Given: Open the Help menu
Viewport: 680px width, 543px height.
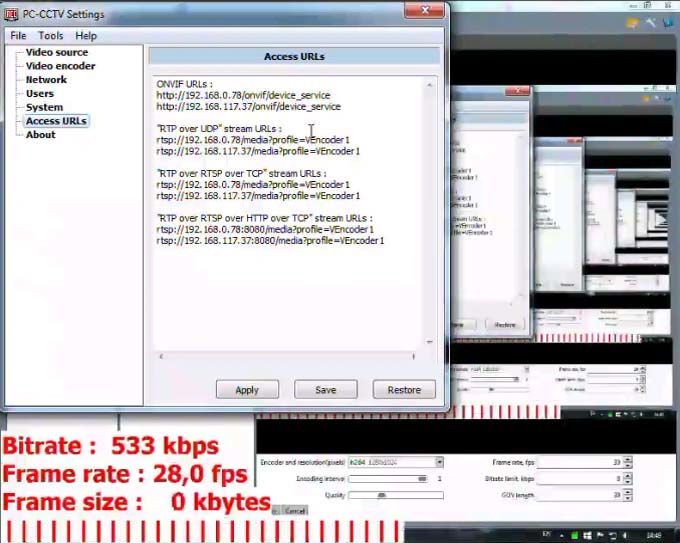Looking at the screenshot, I should click(86, 36).
